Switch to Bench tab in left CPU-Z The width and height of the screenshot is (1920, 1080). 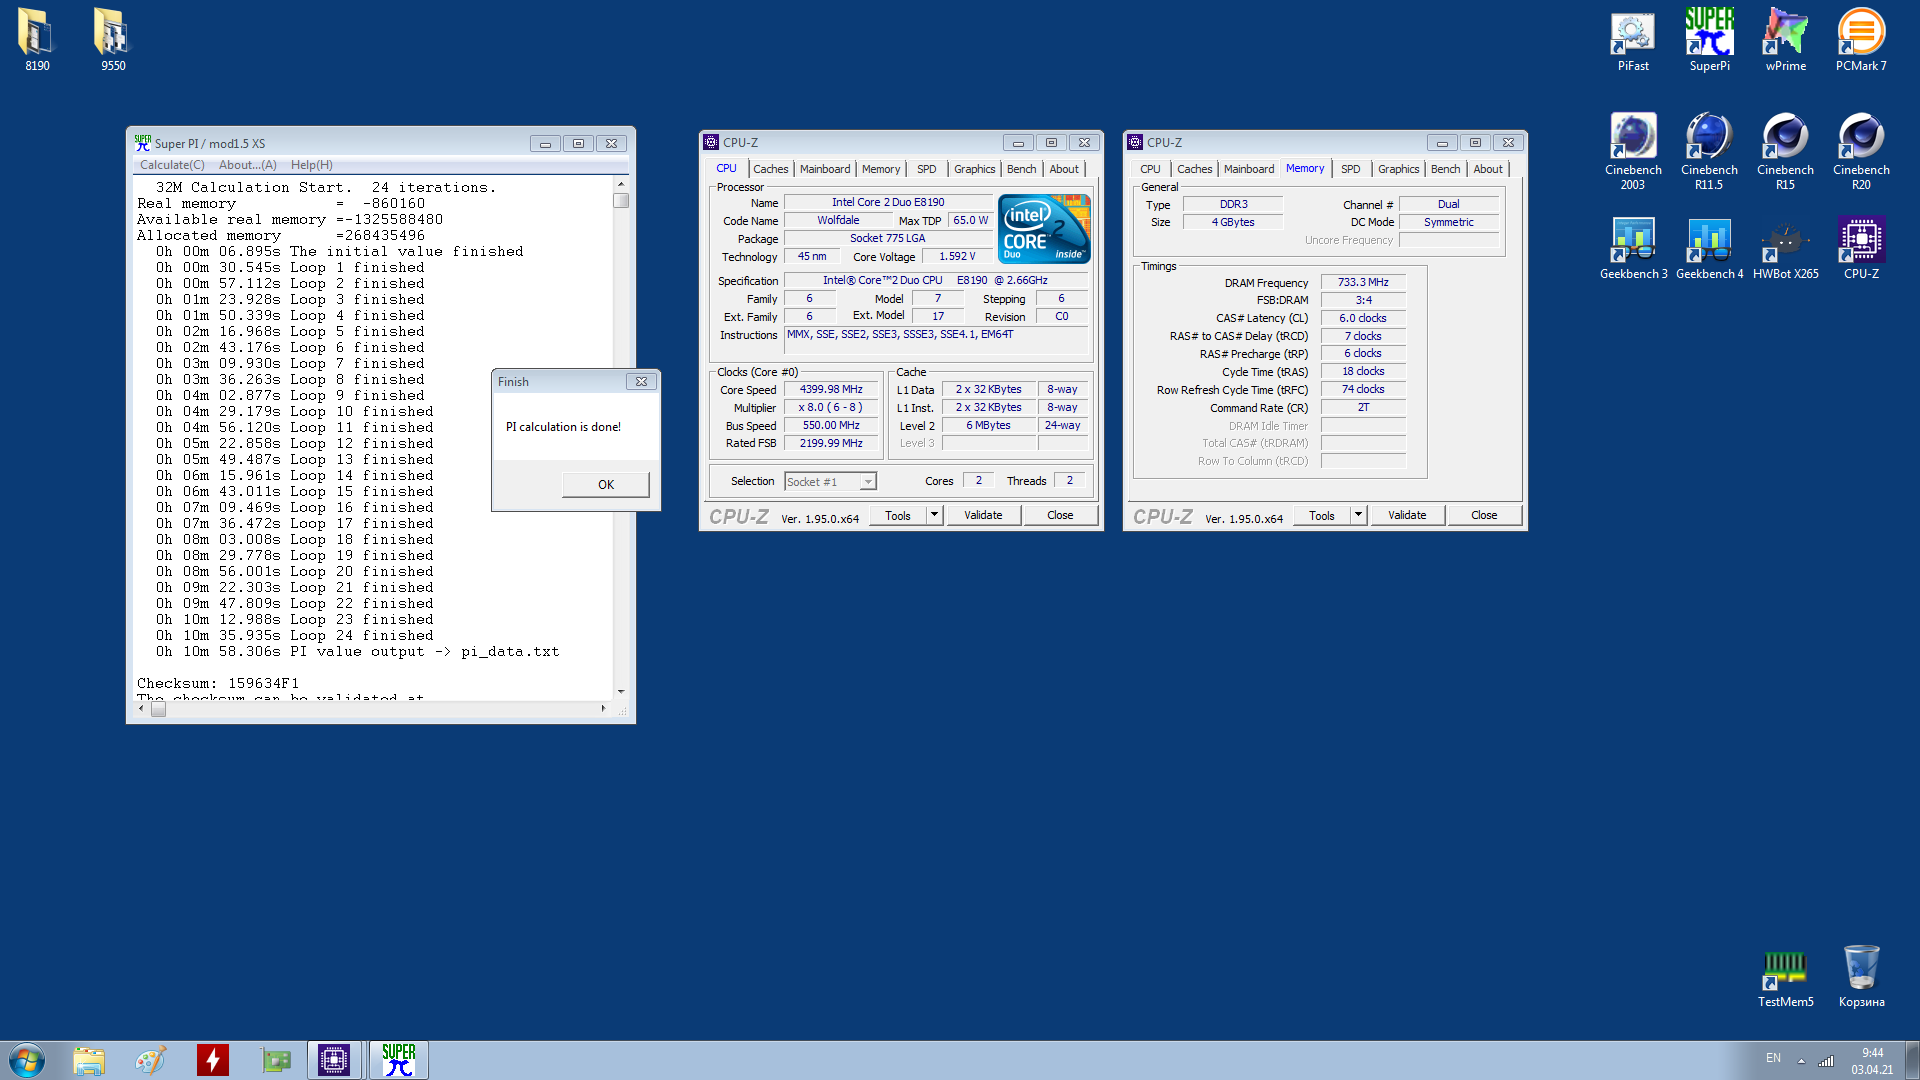[x=1021, y=169]
